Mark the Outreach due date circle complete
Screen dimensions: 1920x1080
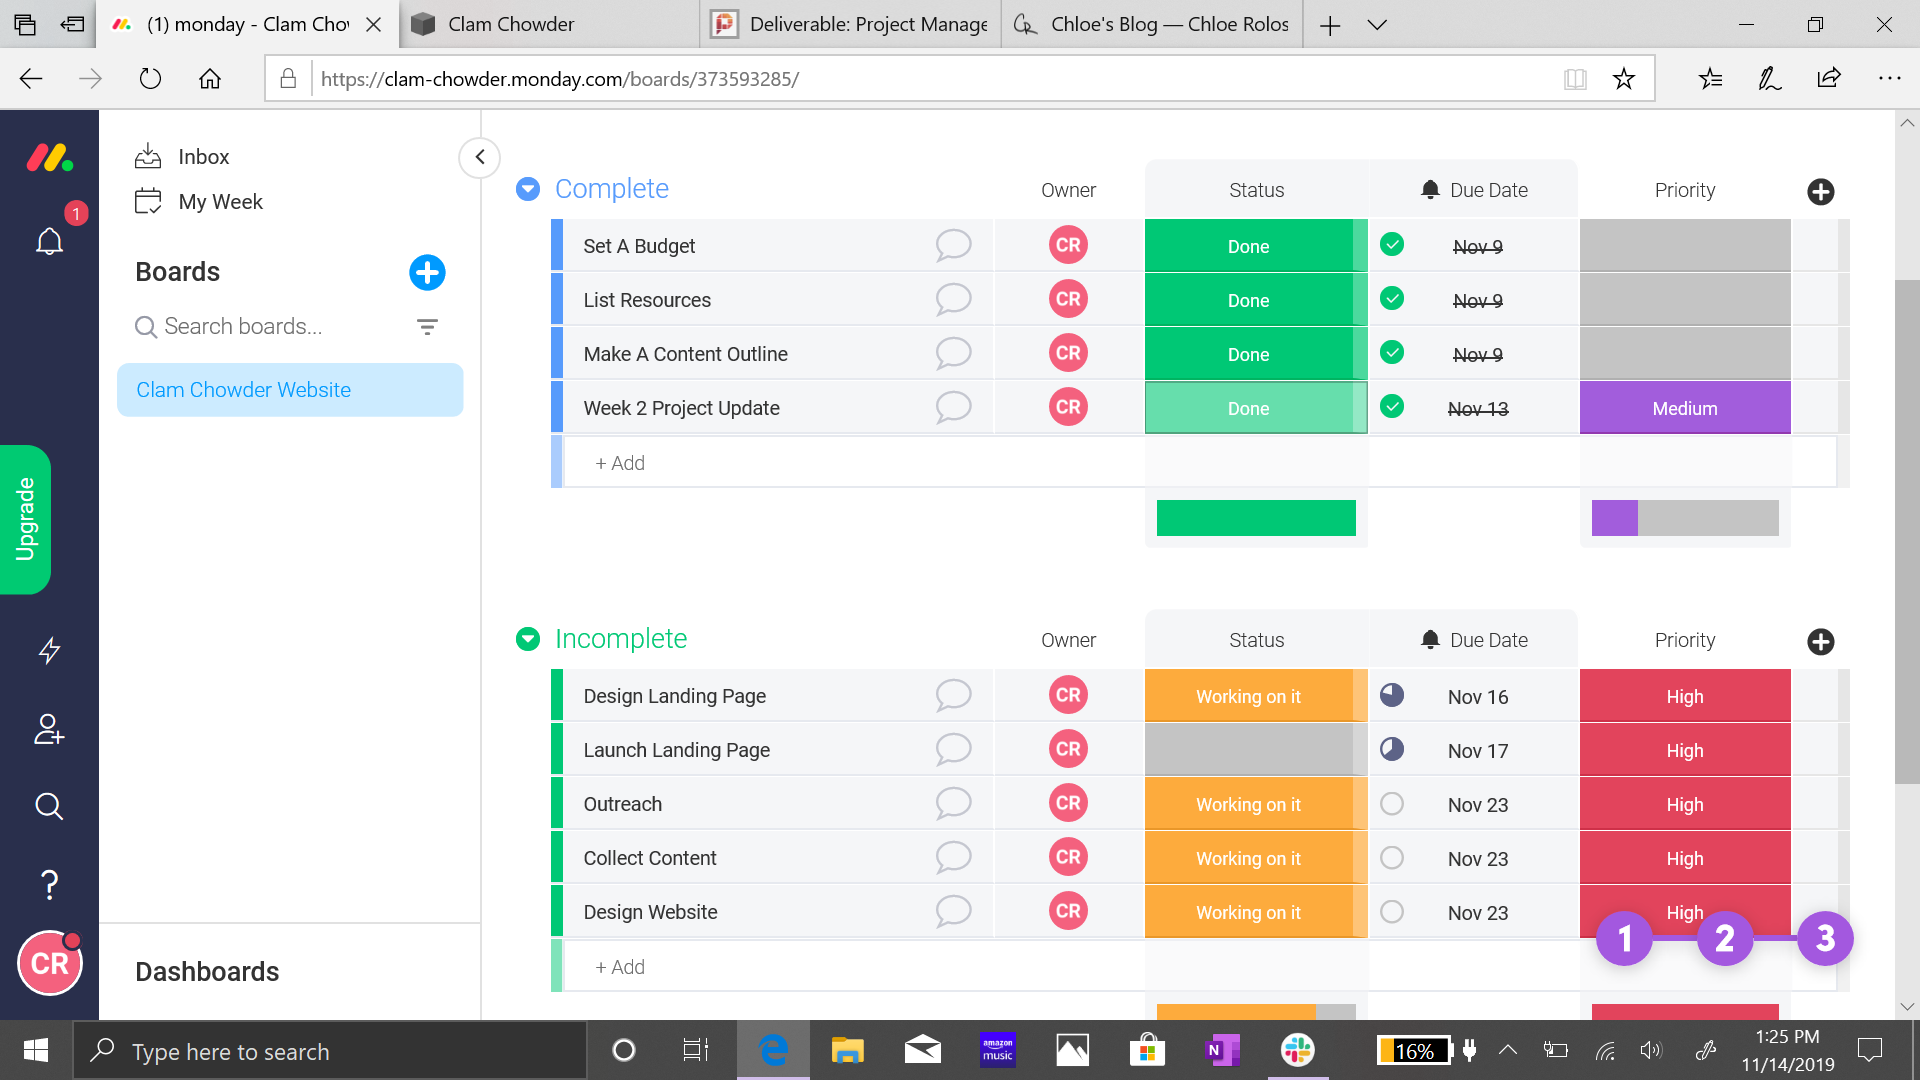1391,803
